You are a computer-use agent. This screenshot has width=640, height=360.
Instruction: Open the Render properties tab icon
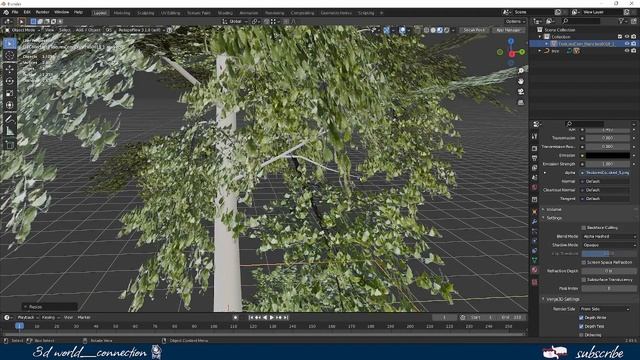pos(535,148)
